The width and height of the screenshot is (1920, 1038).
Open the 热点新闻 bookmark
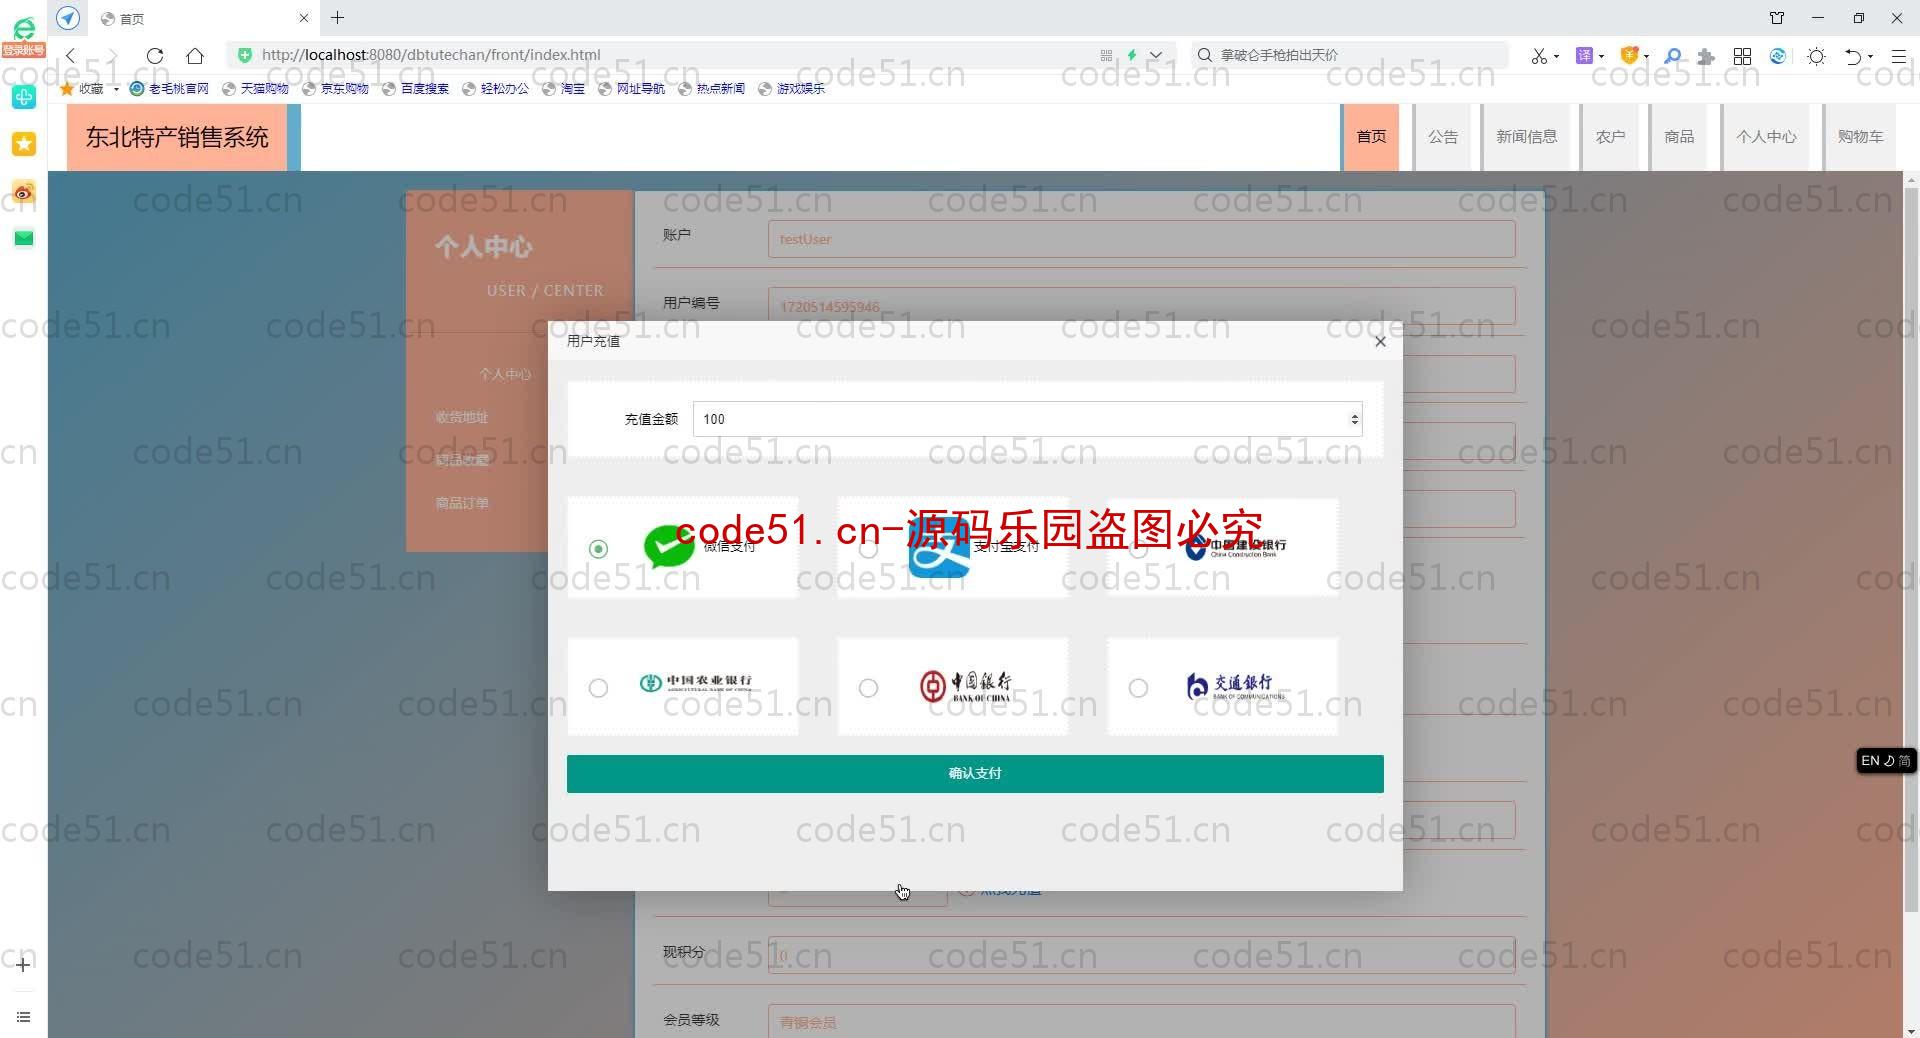(712, 88)
